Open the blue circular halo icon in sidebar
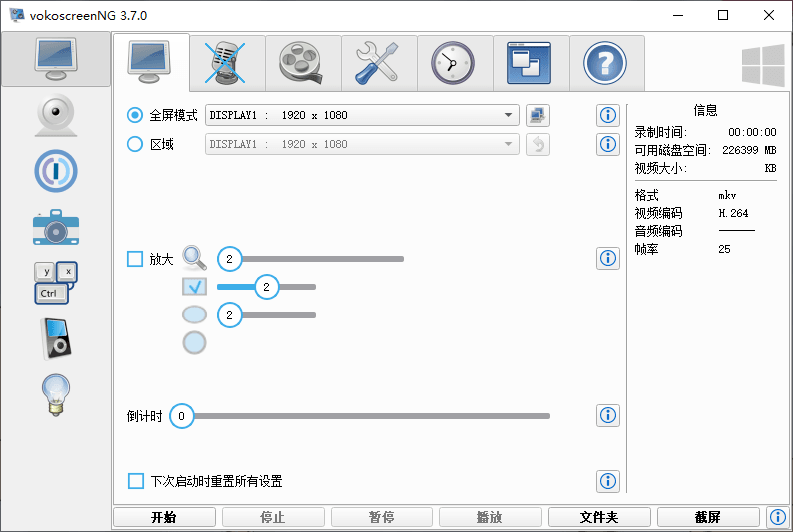793x532 pixels. 56,171
